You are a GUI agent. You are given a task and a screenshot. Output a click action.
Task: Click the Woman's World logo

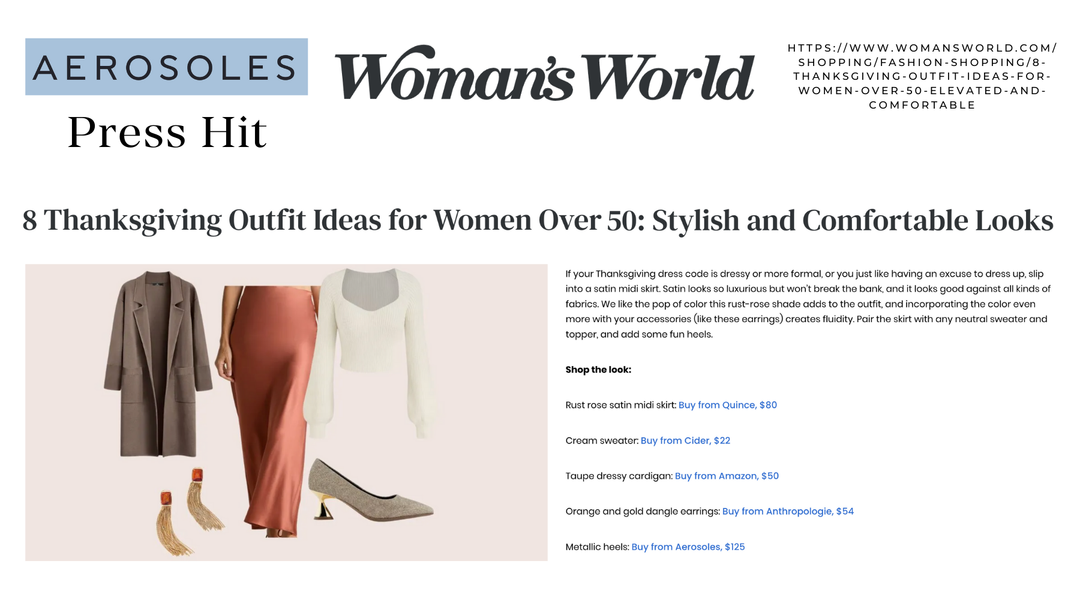tap(544, 74)
